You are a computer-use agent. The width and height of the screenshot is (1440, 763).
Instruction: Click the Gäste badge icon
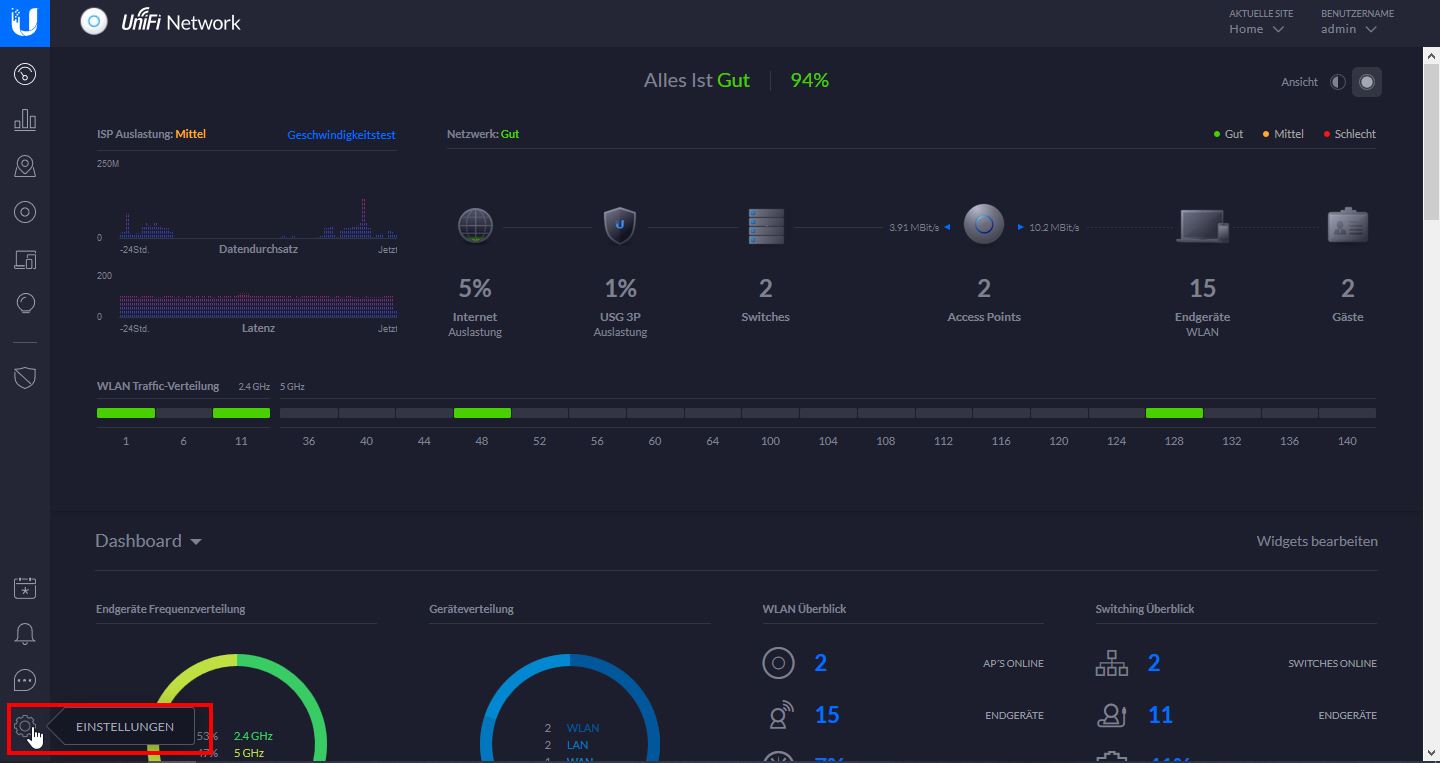point(1347,226)
